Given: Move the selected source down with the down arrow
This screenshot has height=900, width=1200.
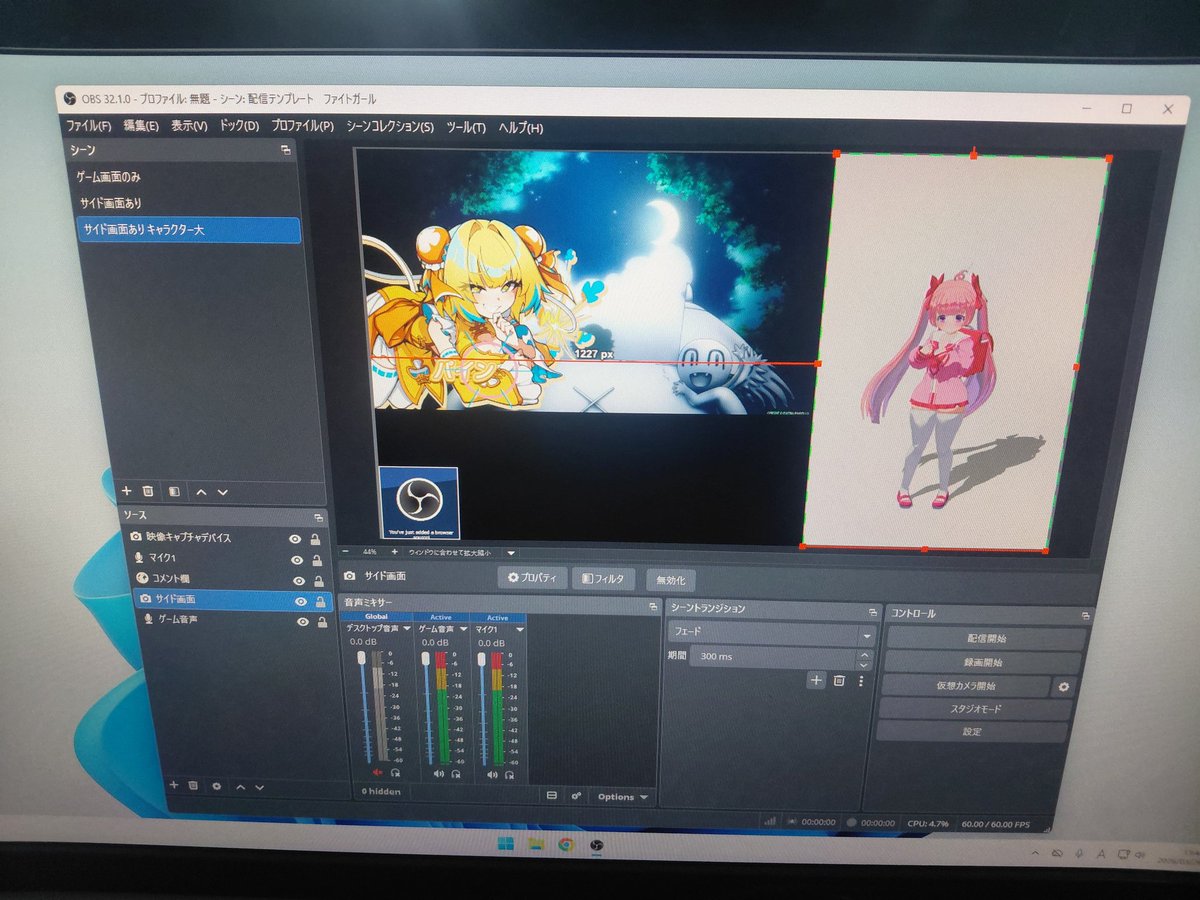Looking at the screenshot, I should click(259, 787).
